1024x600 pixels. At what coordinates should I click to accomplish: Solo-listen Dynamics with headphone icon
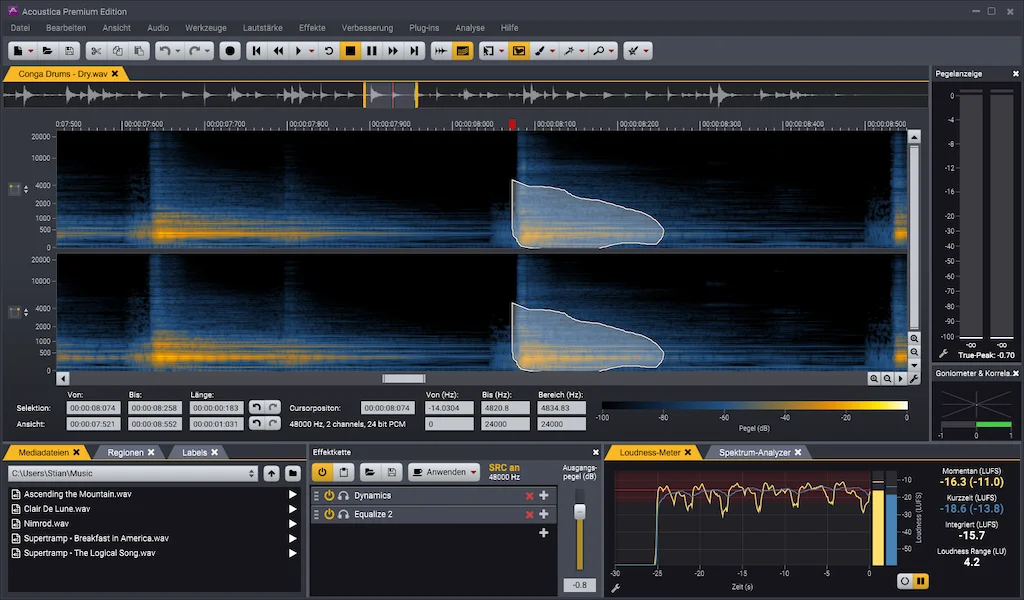(x=344, y=496)
